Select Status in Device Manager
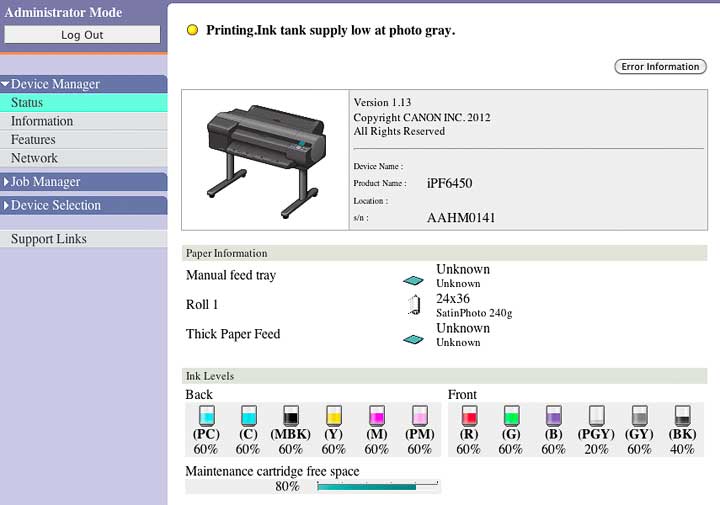Screen dimensions: 720x505 click(83, 102)
